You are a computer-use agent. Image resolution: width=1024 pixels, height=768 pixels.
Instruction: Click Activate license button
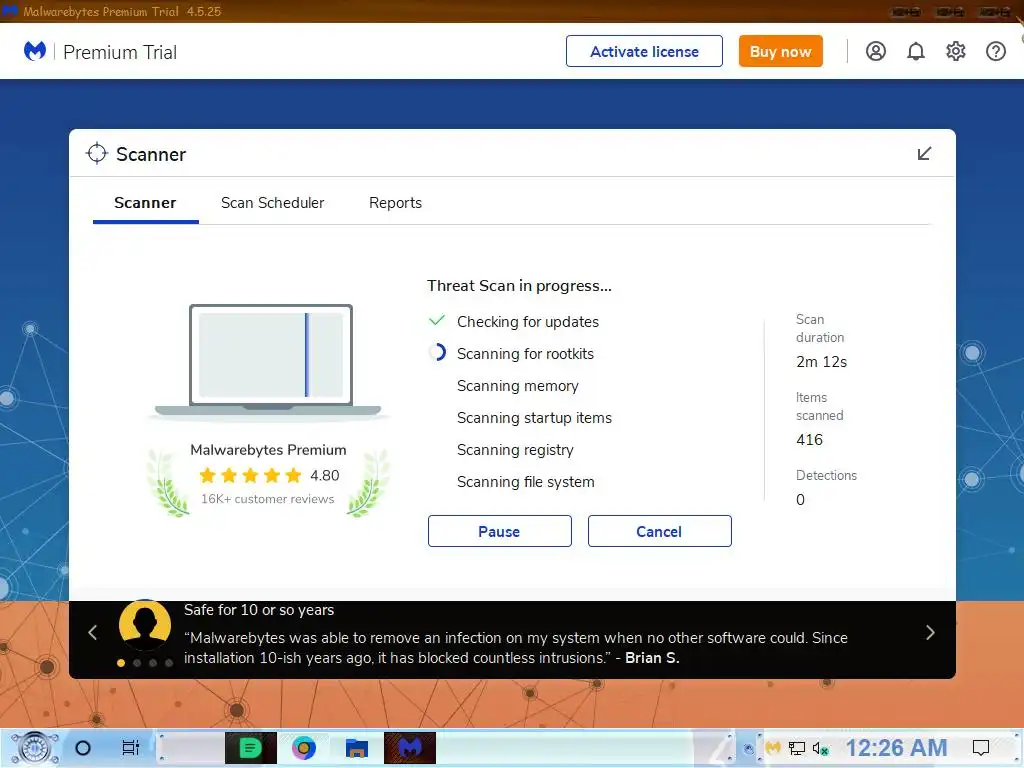(x=644, y=51)
